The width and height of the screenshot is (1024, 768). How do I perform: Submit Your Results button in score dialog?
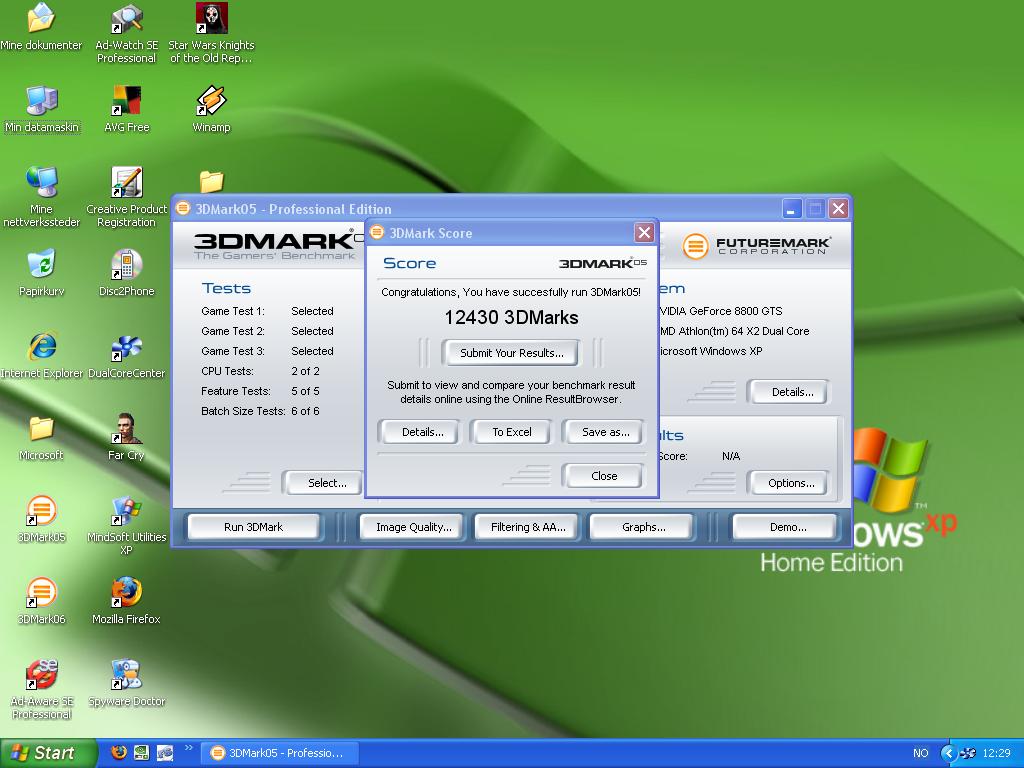[511, 353]
